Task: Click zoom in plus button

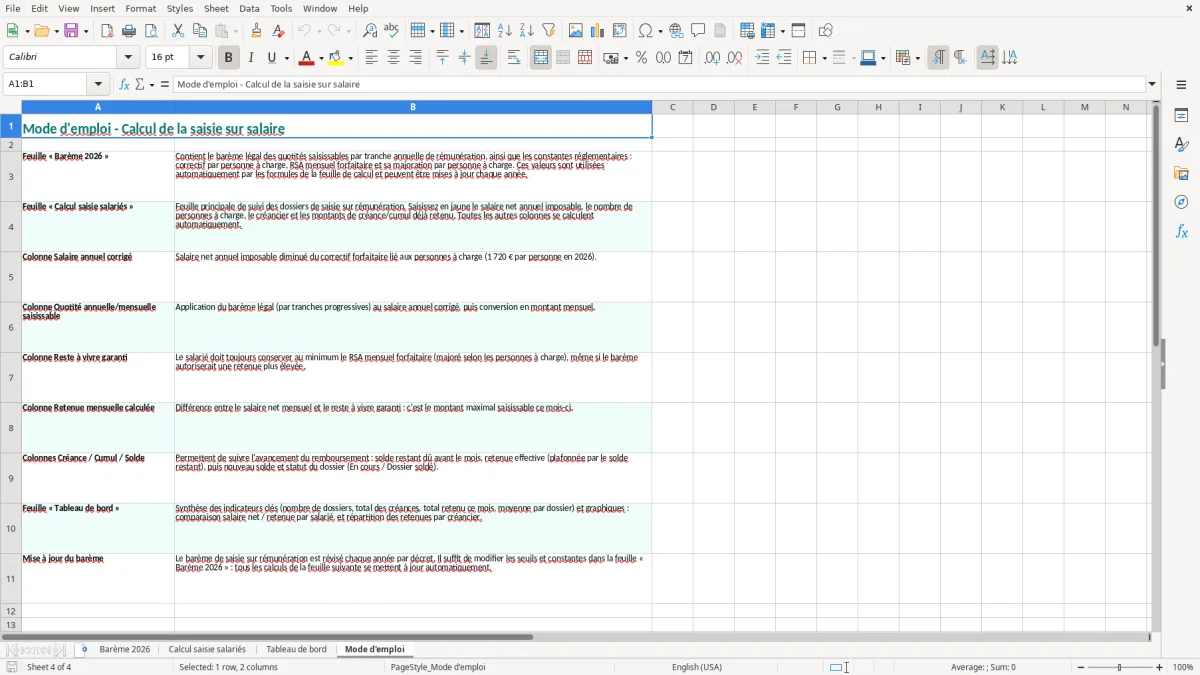Action: click(x=1160, y=667)
